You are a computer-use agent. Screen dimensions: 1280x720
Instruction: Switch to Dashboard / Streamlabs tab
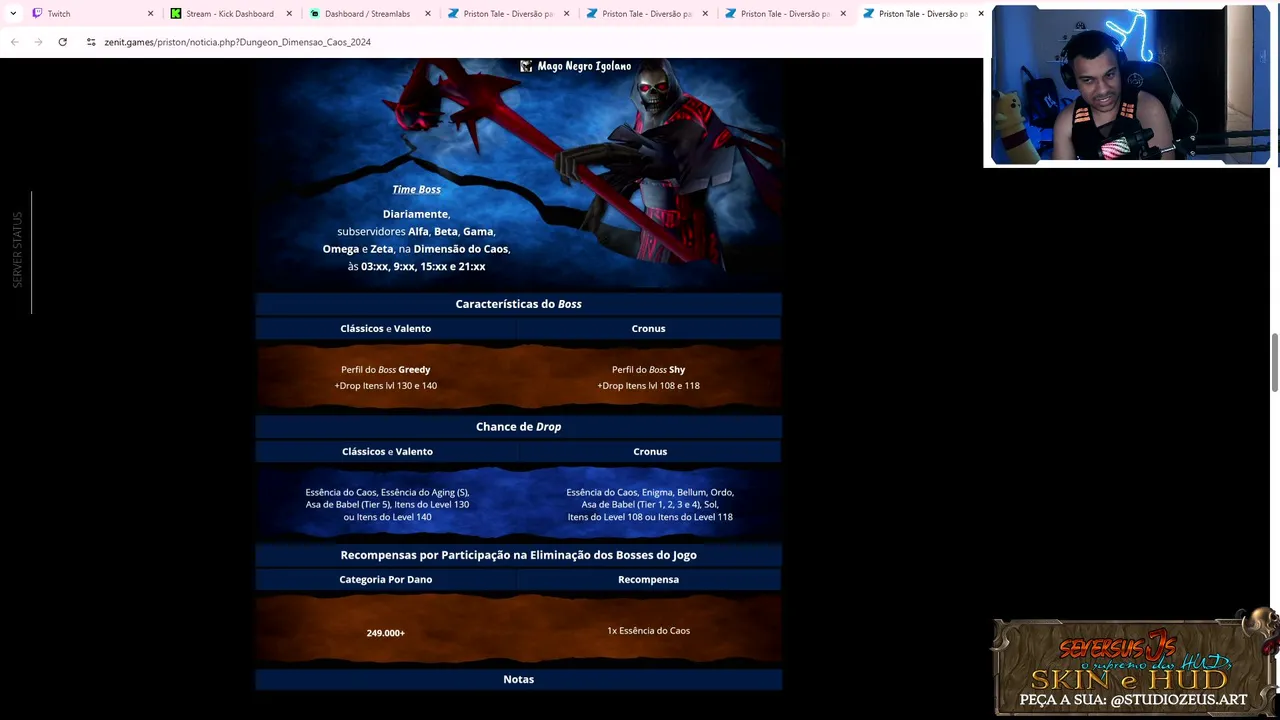[x=369, y=14]
